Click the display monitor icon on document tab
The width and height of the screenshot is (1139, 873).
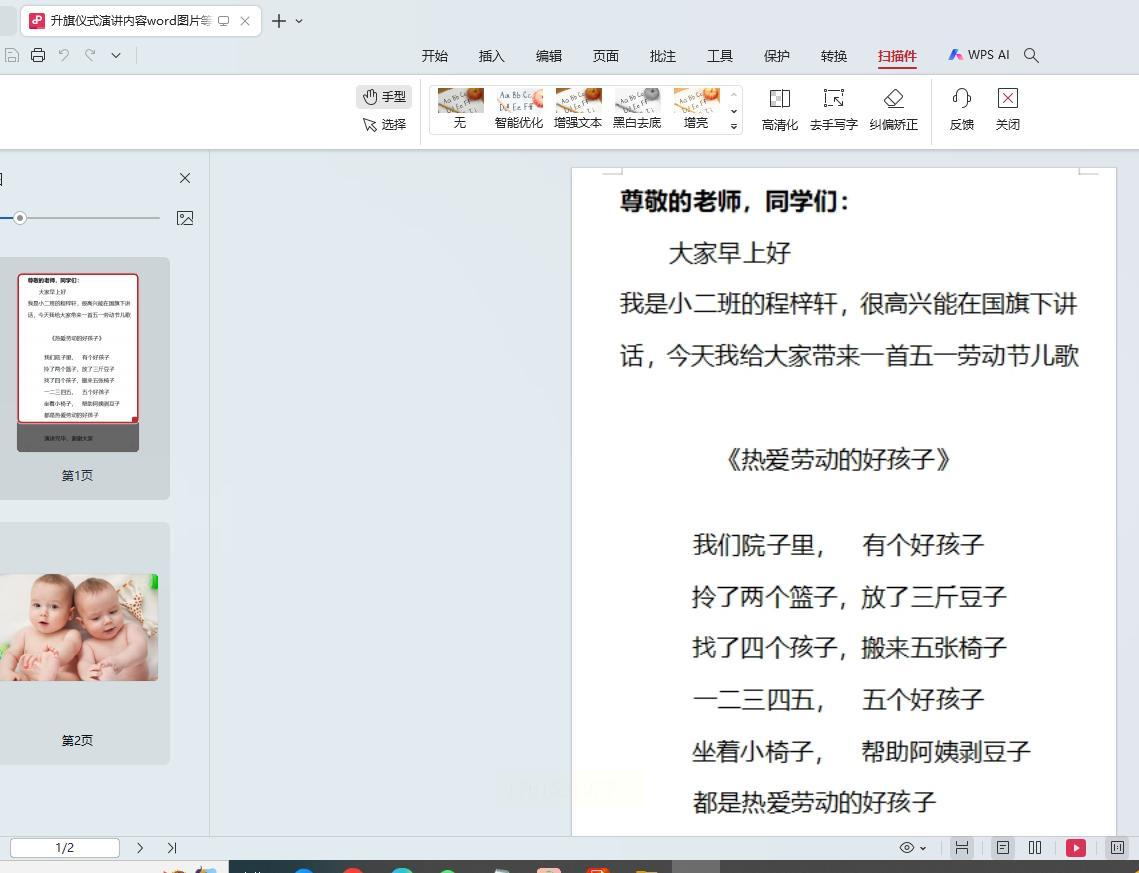click(224, 21)
